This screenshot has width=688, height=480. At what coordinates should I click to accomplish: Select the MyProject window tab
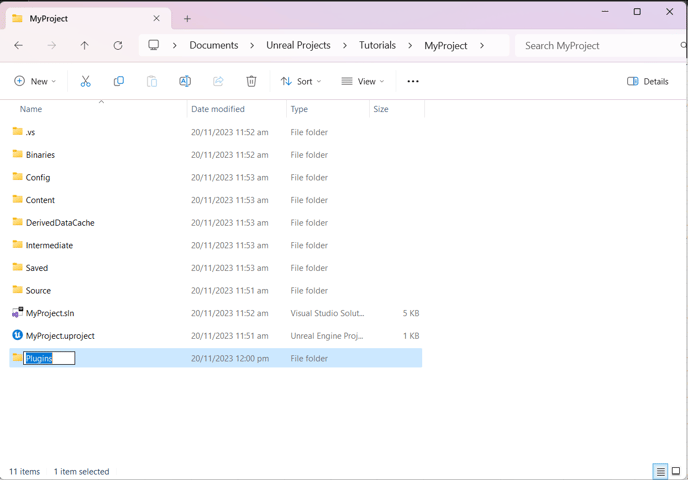(x=87, y=18)
